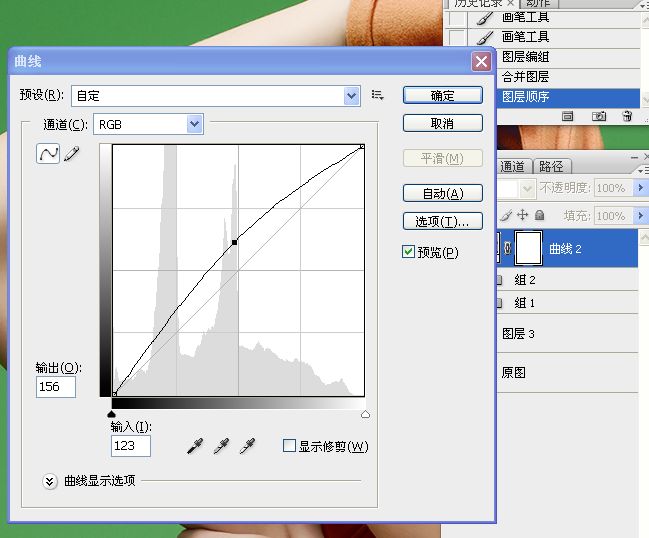
Task: Click the 自动(A) button
Action: pyautogui.click(x=442, y=193)
